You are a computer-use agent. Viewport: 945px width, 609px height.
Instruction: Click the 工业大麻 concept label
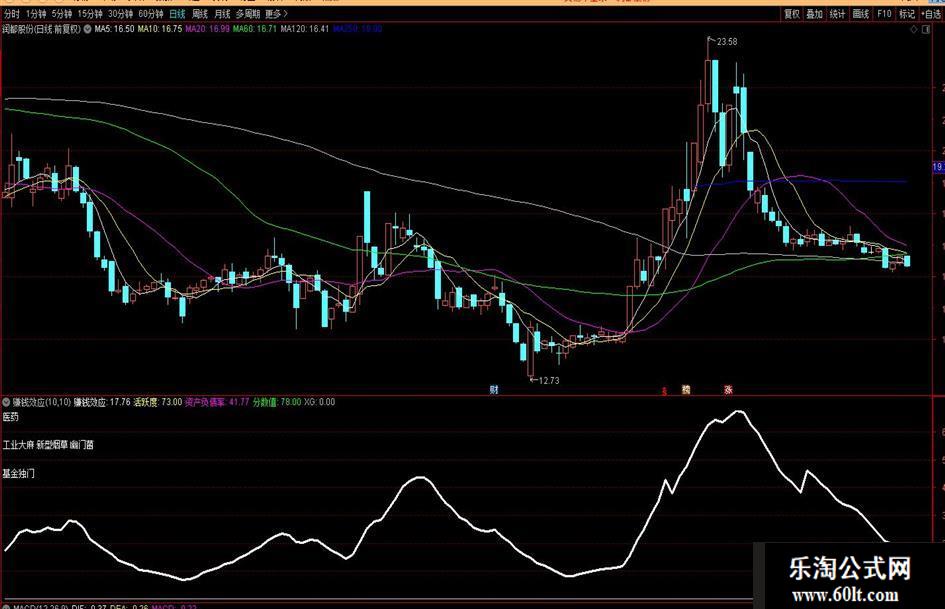tap(18, 445)
